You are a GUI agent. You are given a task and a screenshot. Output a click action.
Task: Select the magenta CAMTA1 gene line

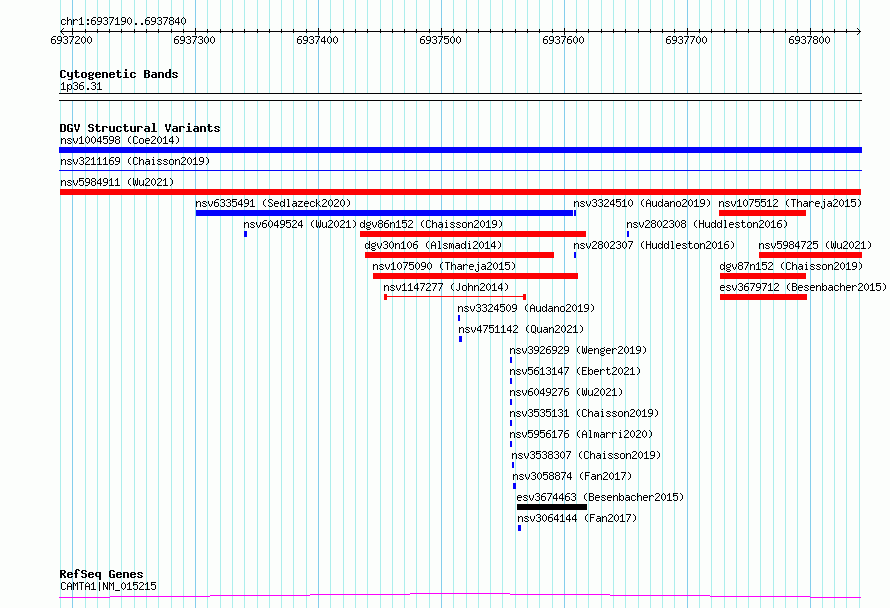[460, 596]
